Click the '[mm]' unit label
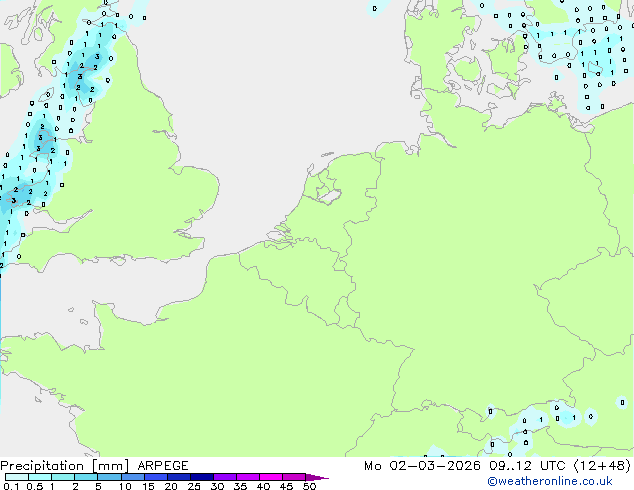Screen dimensions: 634x490 (x=110, y=466)
